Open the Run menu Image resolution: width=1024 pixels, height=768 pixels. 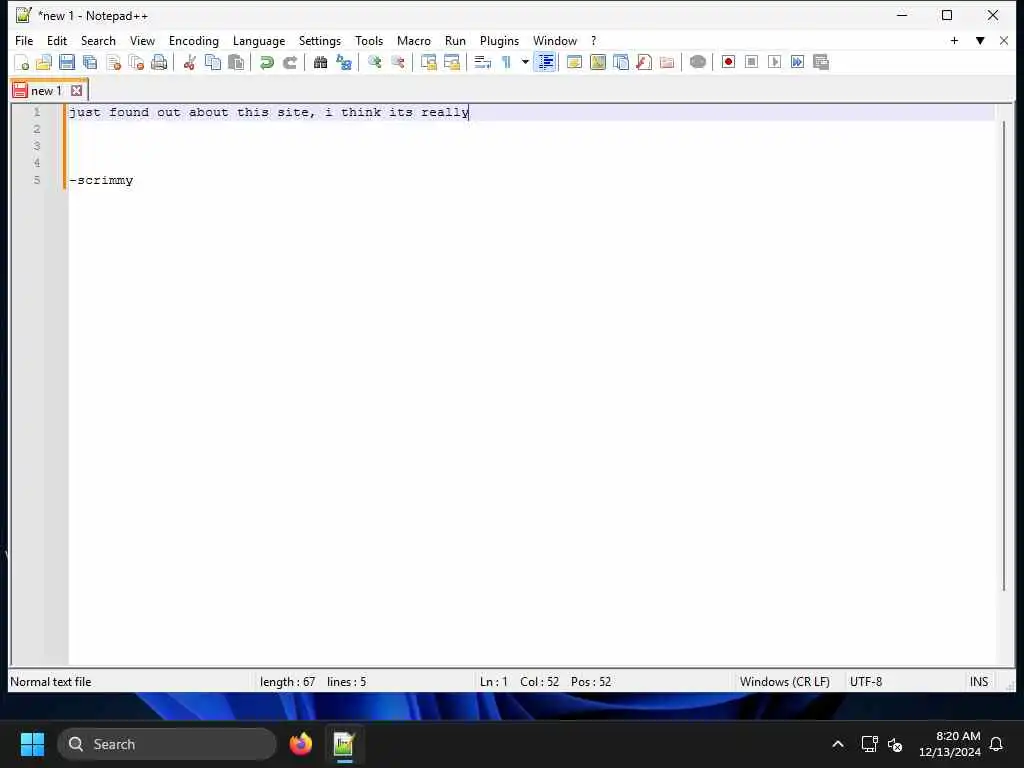click(455, 40)
